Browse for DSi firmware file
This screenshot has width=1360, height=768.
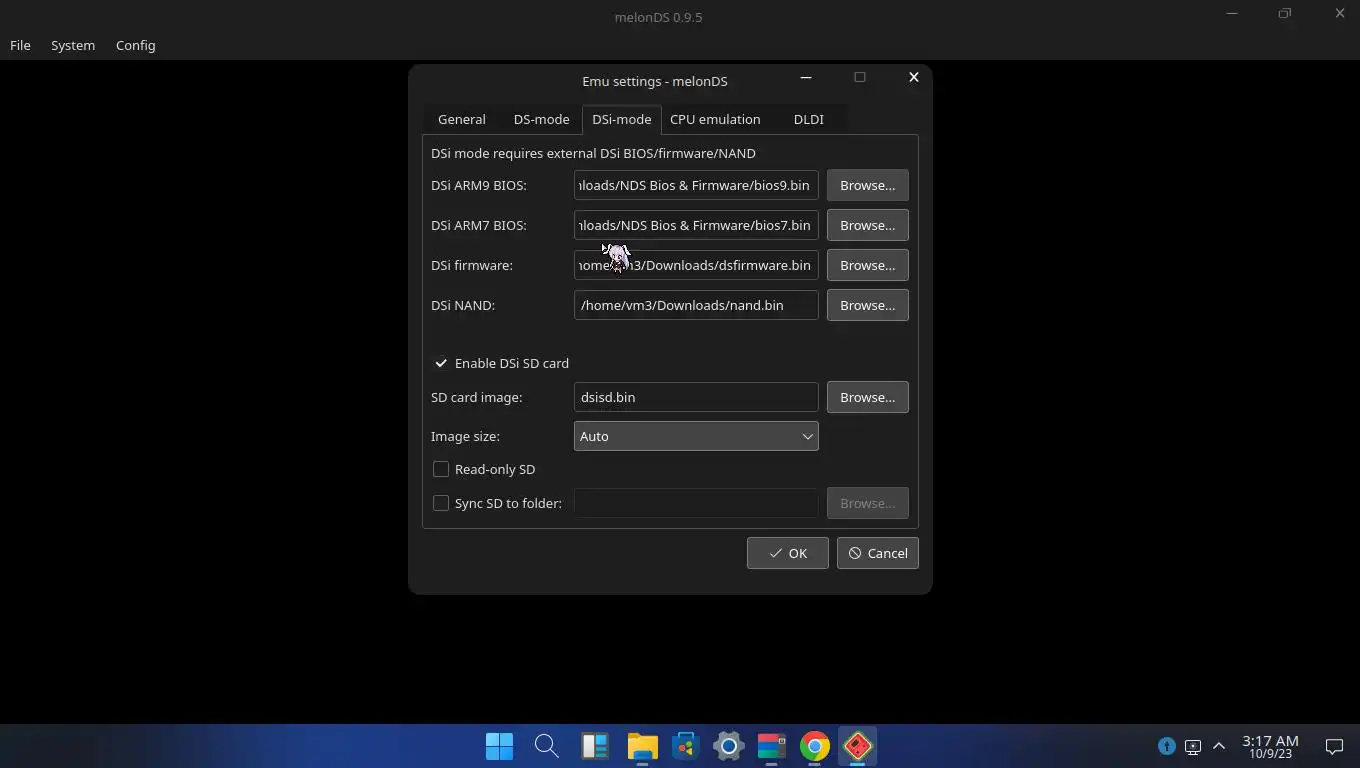[x=867, y=265]
